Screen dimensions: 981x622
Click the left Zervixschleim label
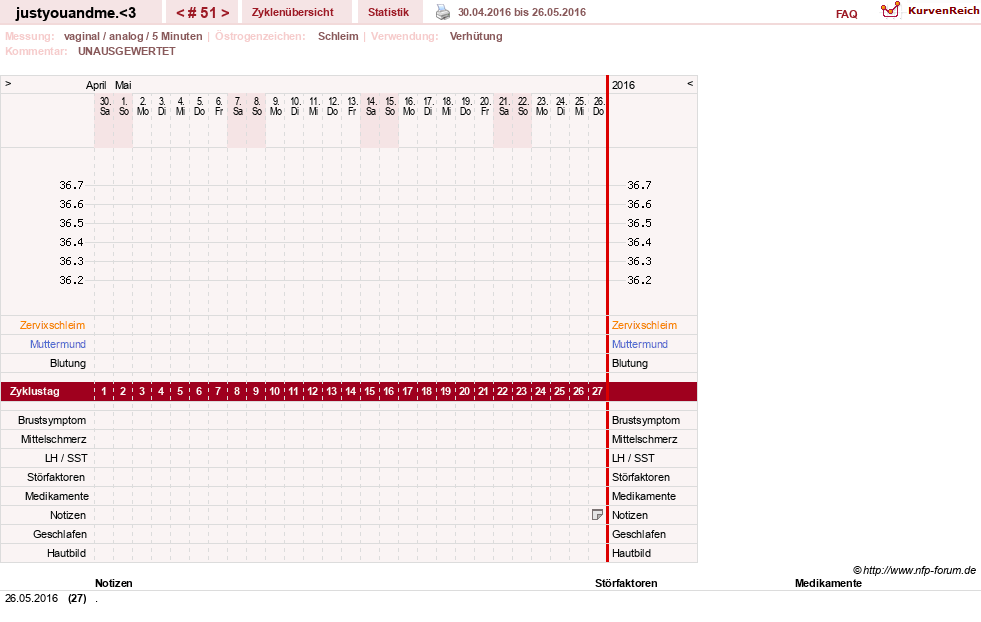[53, 325]
